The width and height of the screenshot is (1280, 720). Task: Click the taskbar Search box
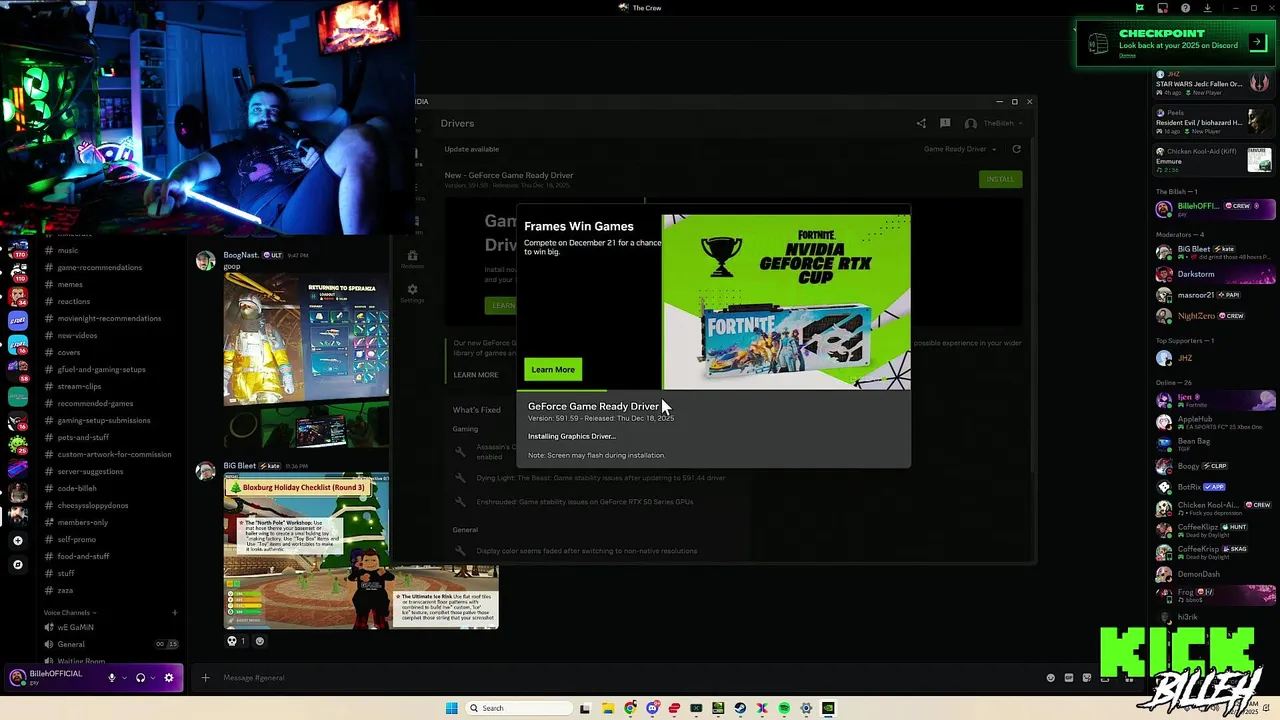click(519, 708)
